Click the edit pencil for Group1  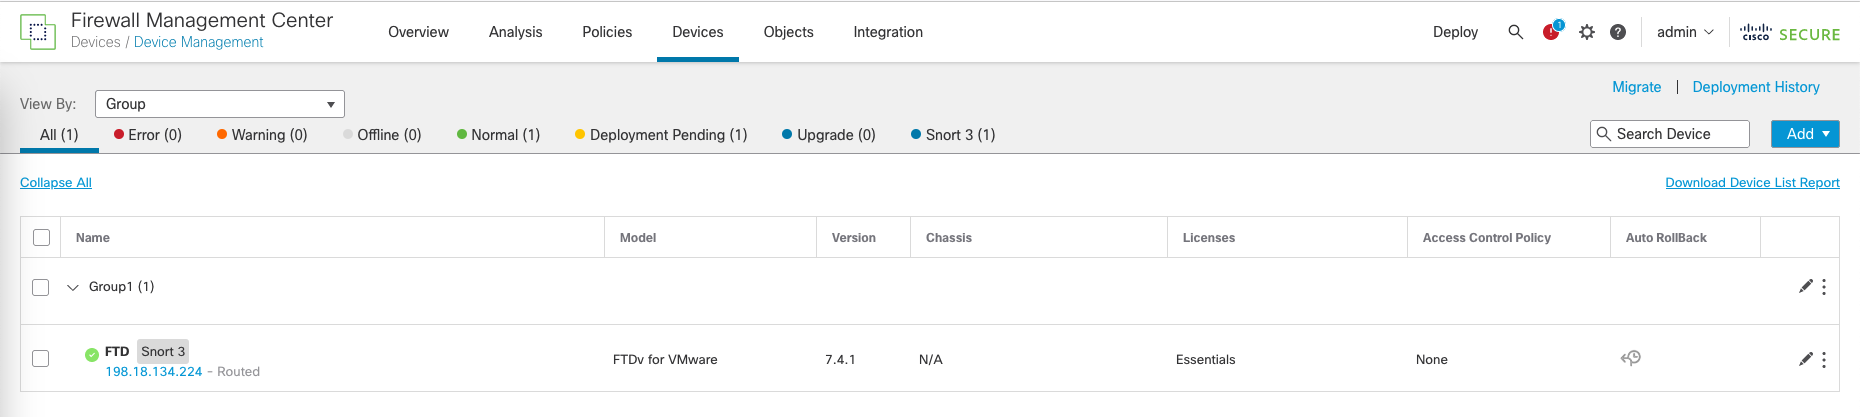click(1805, 287)
